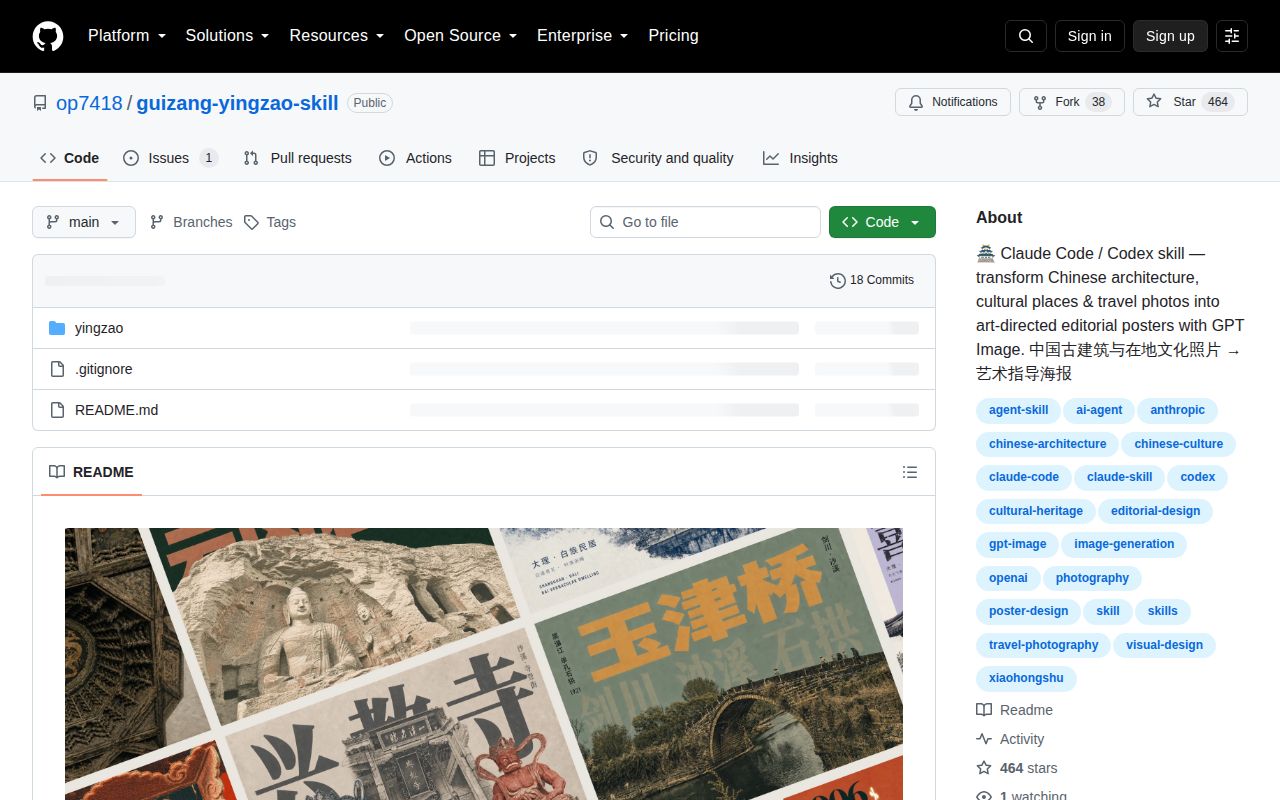
Task: Select the xiaohongshu topic tag
Action: [x=1026, y=678]
